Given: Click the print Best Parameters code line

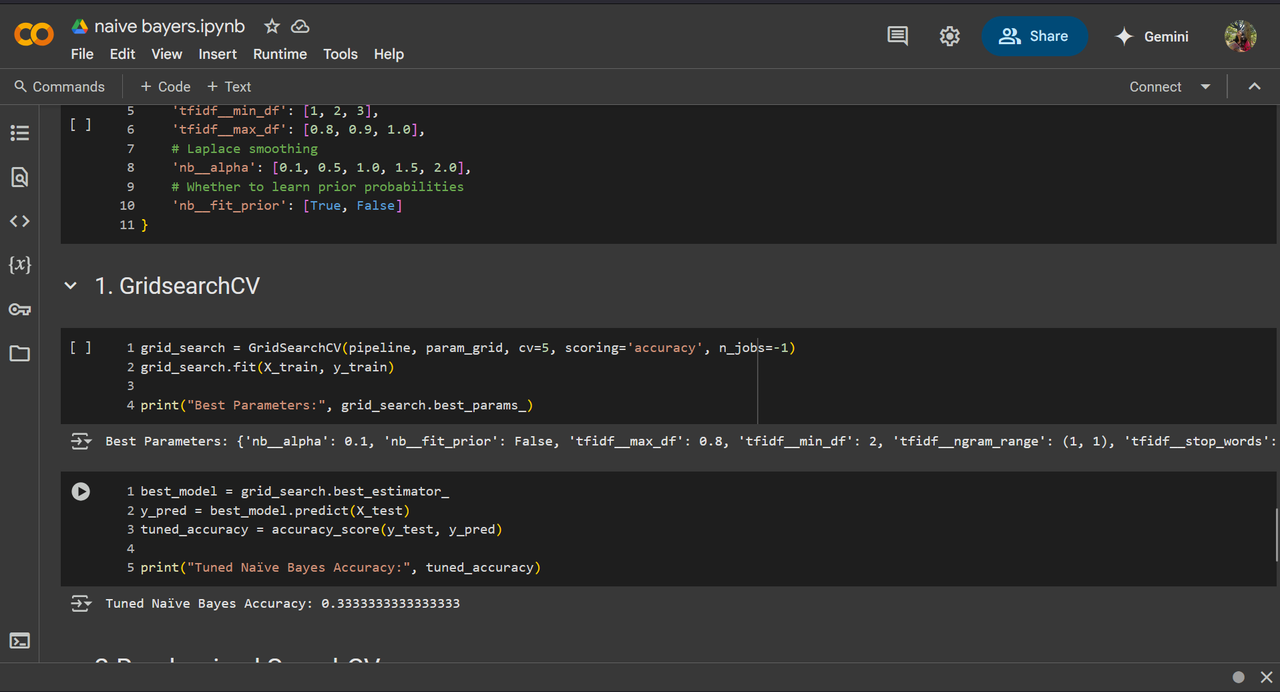Looking at the screenshot, I should click(x=337, y=405).
